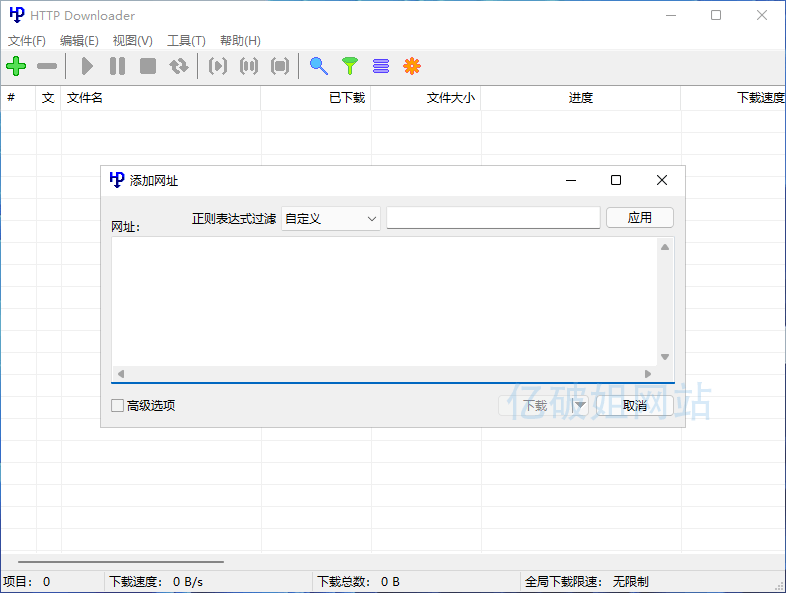Close the 添加网址 dialog
The height and width of the screenshot is (593, 786).
[x=662, y=180]
